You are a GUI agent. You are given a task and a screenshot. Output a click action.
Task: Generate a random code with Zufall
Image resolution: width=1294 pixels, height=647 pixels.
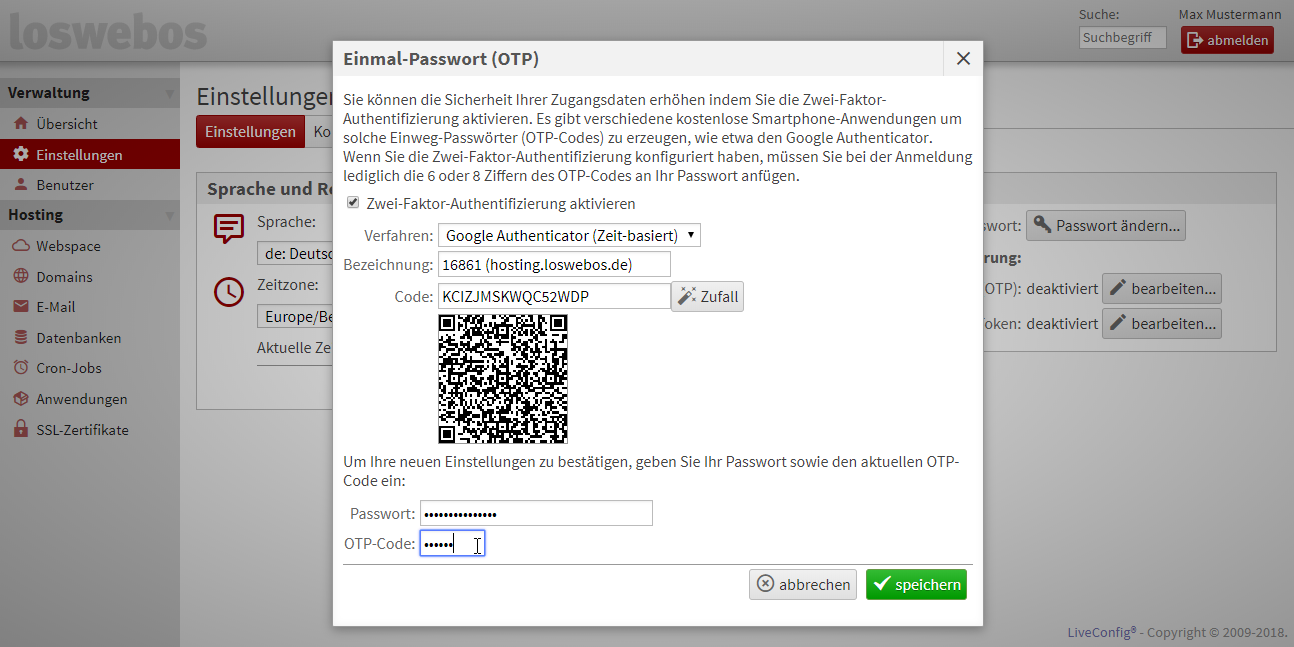[707, 296]
